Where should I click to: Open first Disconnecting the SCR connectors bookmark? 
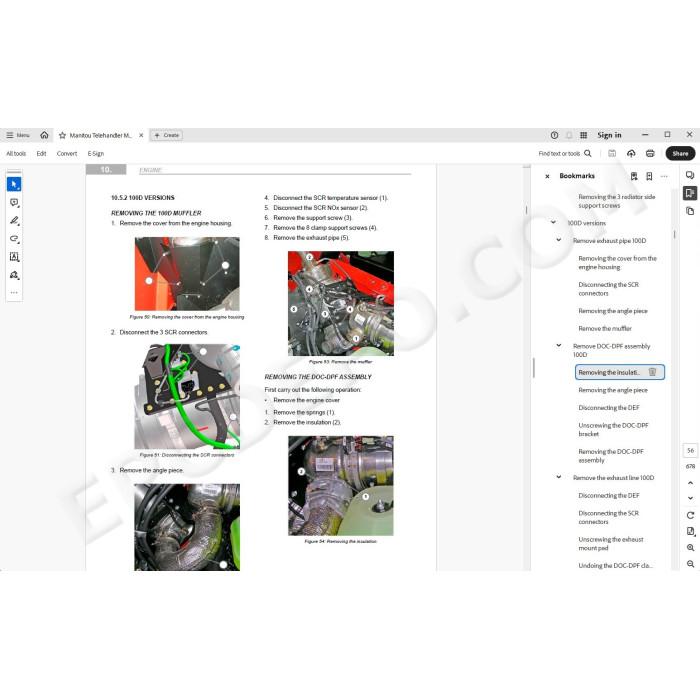(608, 289)
